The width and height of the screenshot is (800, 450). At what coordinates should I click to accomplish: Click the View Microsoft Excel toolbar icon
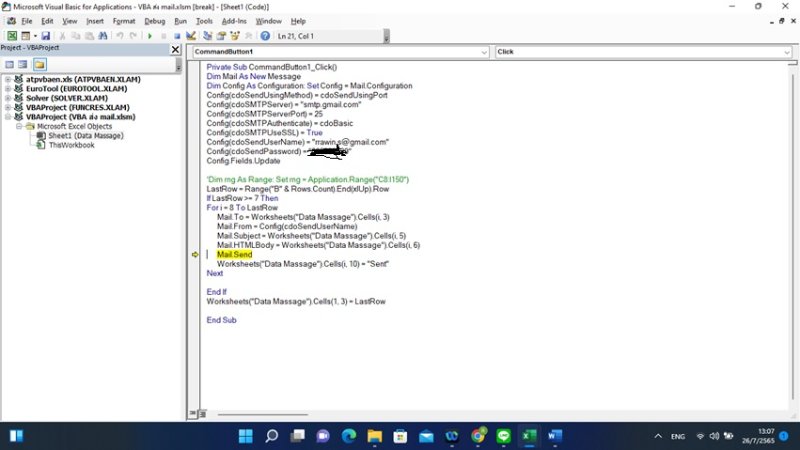pyautogui.click(x=12, y=36)
